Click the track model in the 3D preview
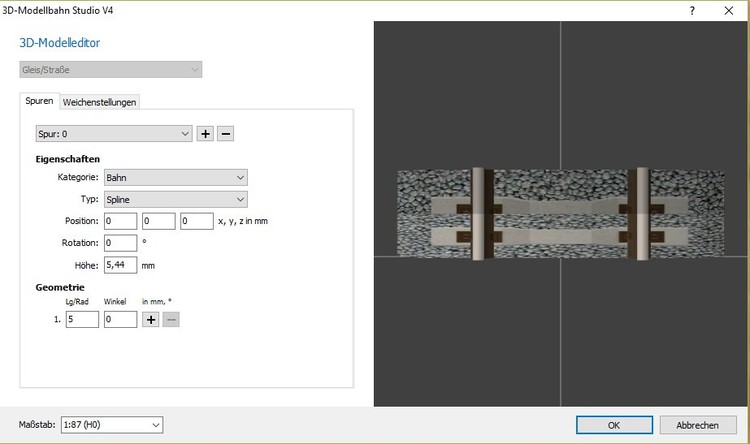Viewport: 750px width, 444px height. point(560,214)
